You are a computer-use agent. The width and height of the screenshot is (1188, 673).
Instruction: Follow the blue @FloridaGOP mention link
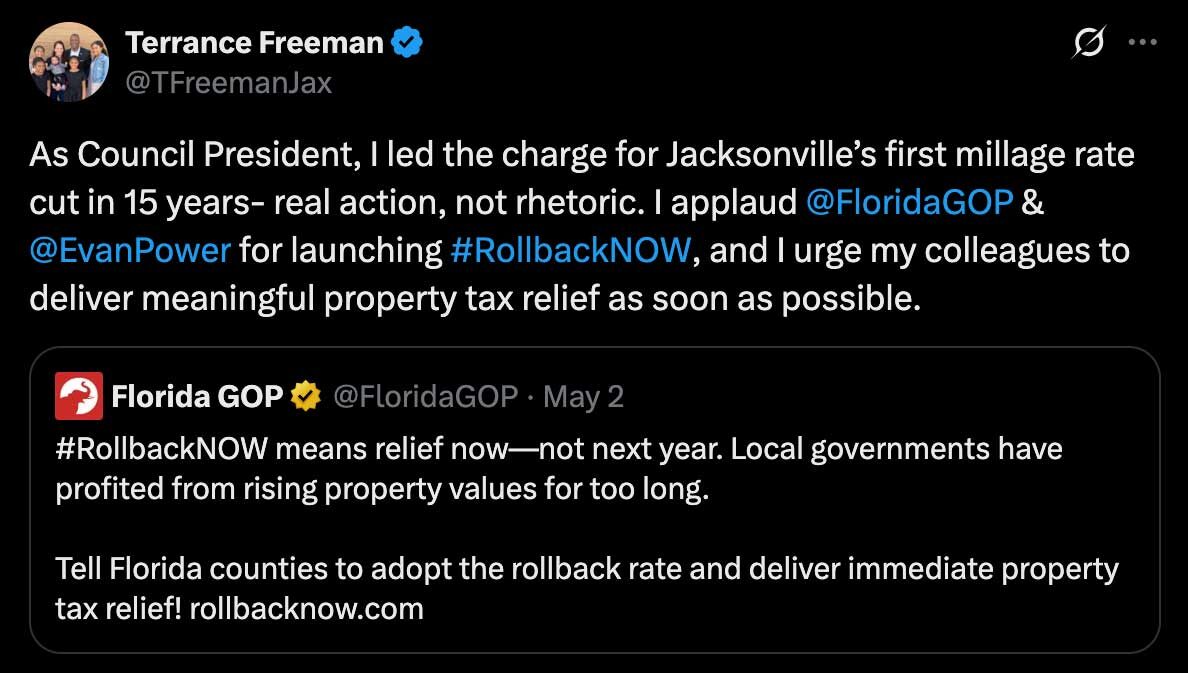(x=910, y=201)
